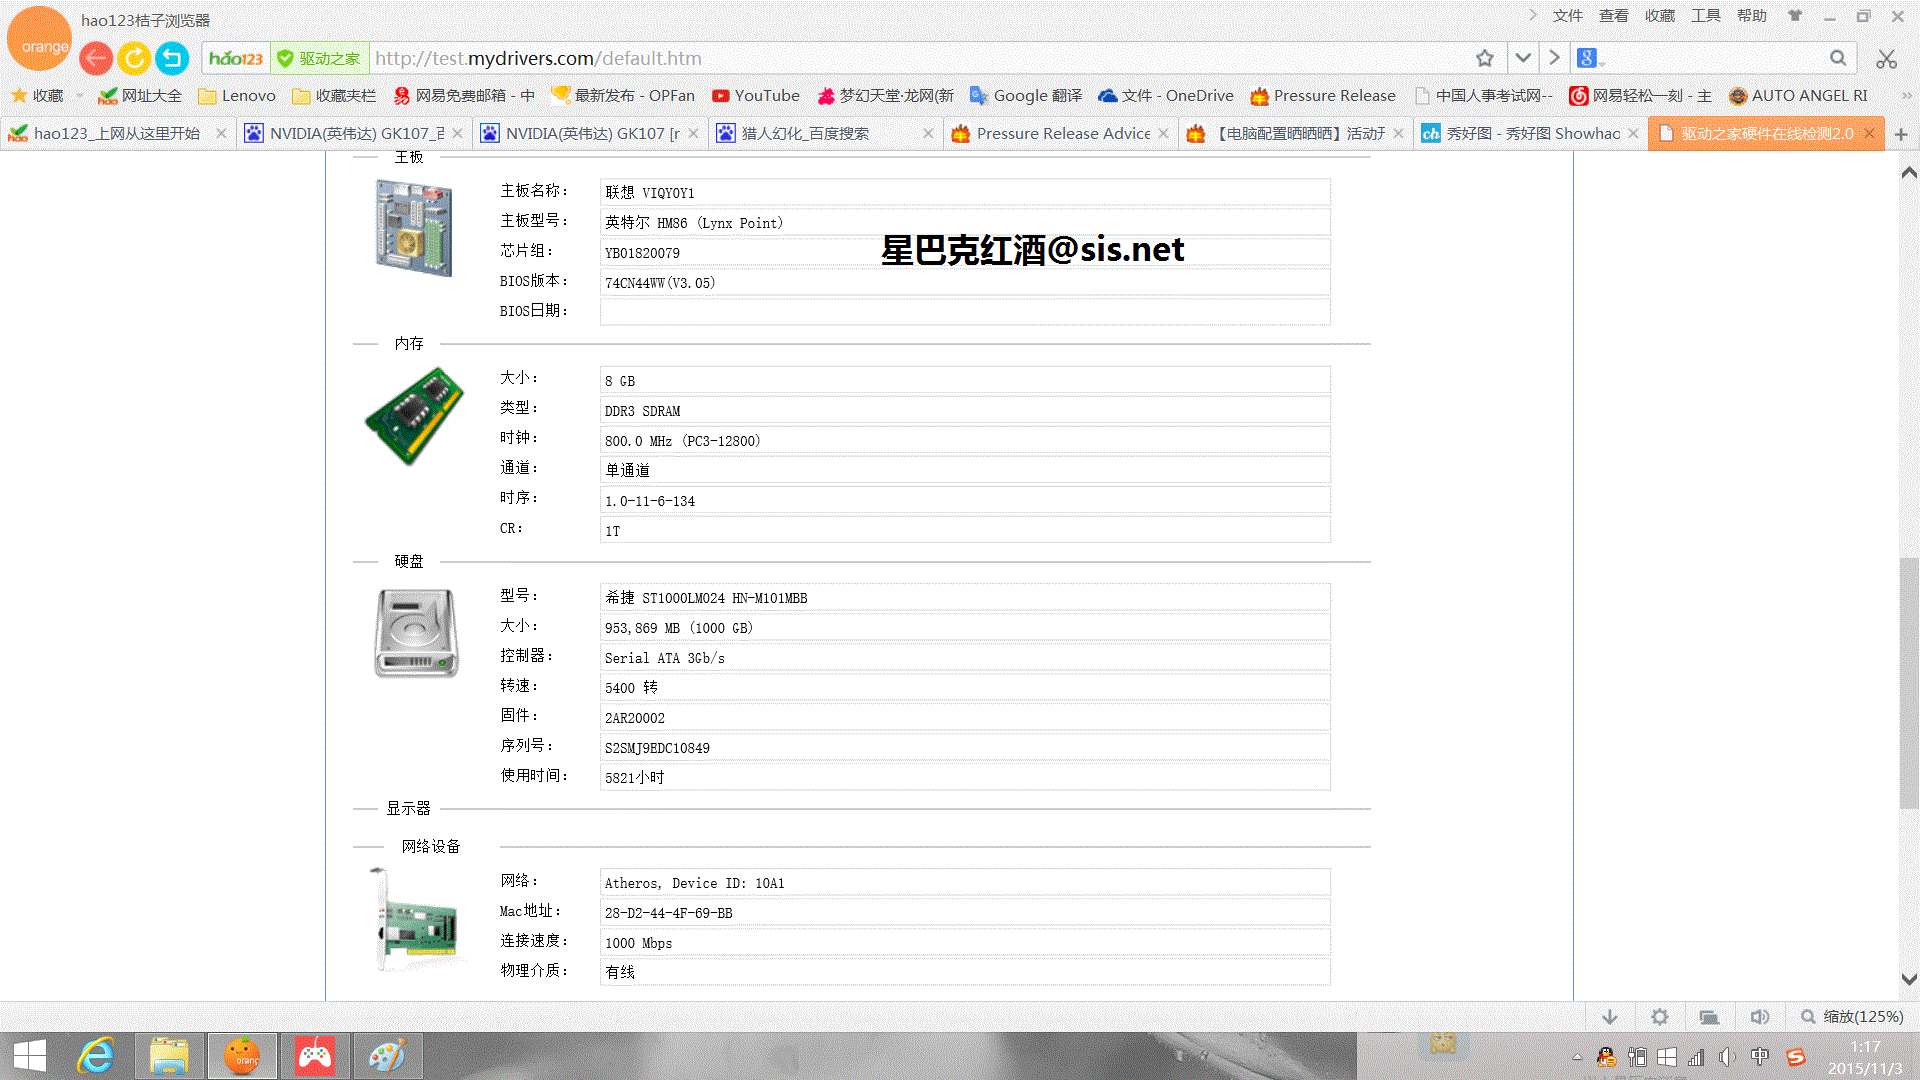Open a new tab with plus button
Screen dimensions: 1920x1080
[x=1901, y=134]
